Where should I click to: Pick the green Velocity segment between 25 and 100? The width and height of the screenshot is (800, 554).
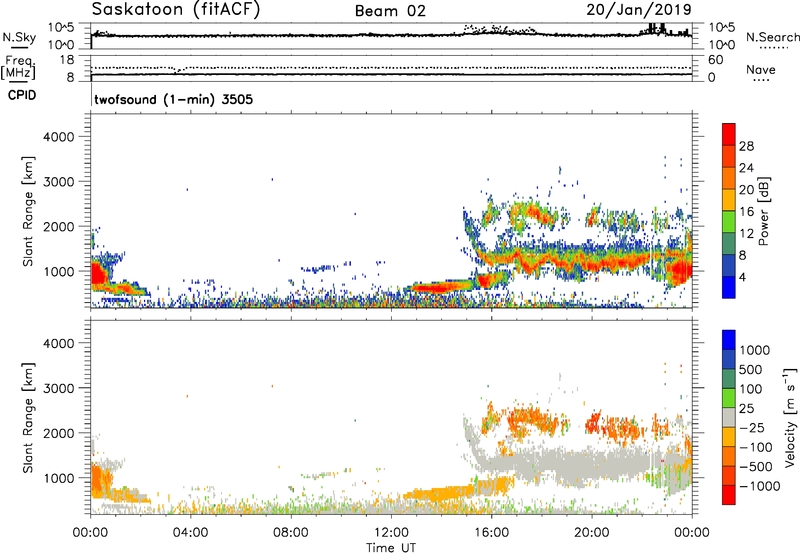point(729,398)
